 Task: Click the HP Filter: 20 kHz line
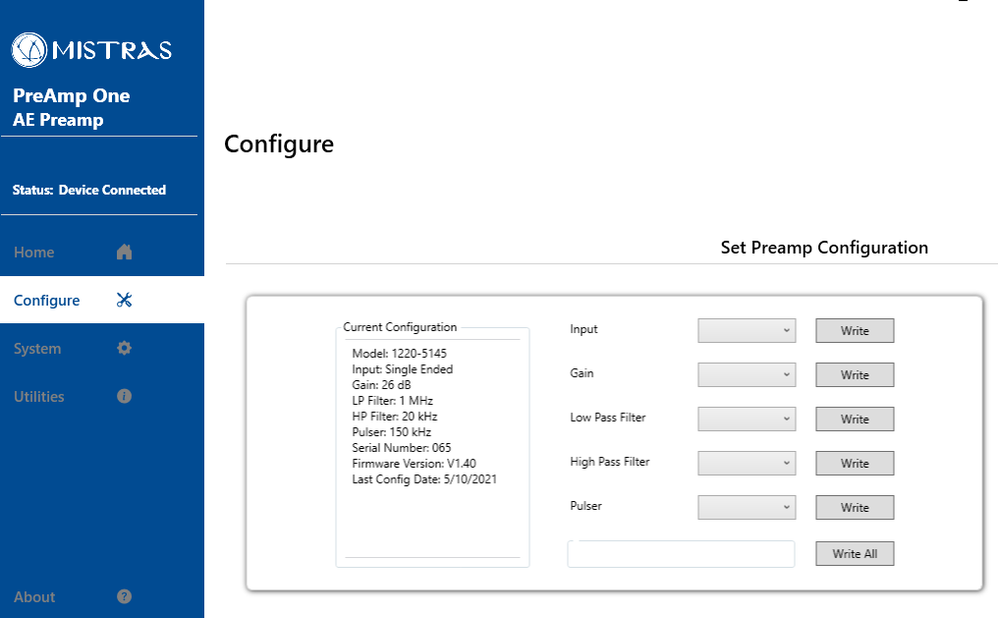coord(395,416)
